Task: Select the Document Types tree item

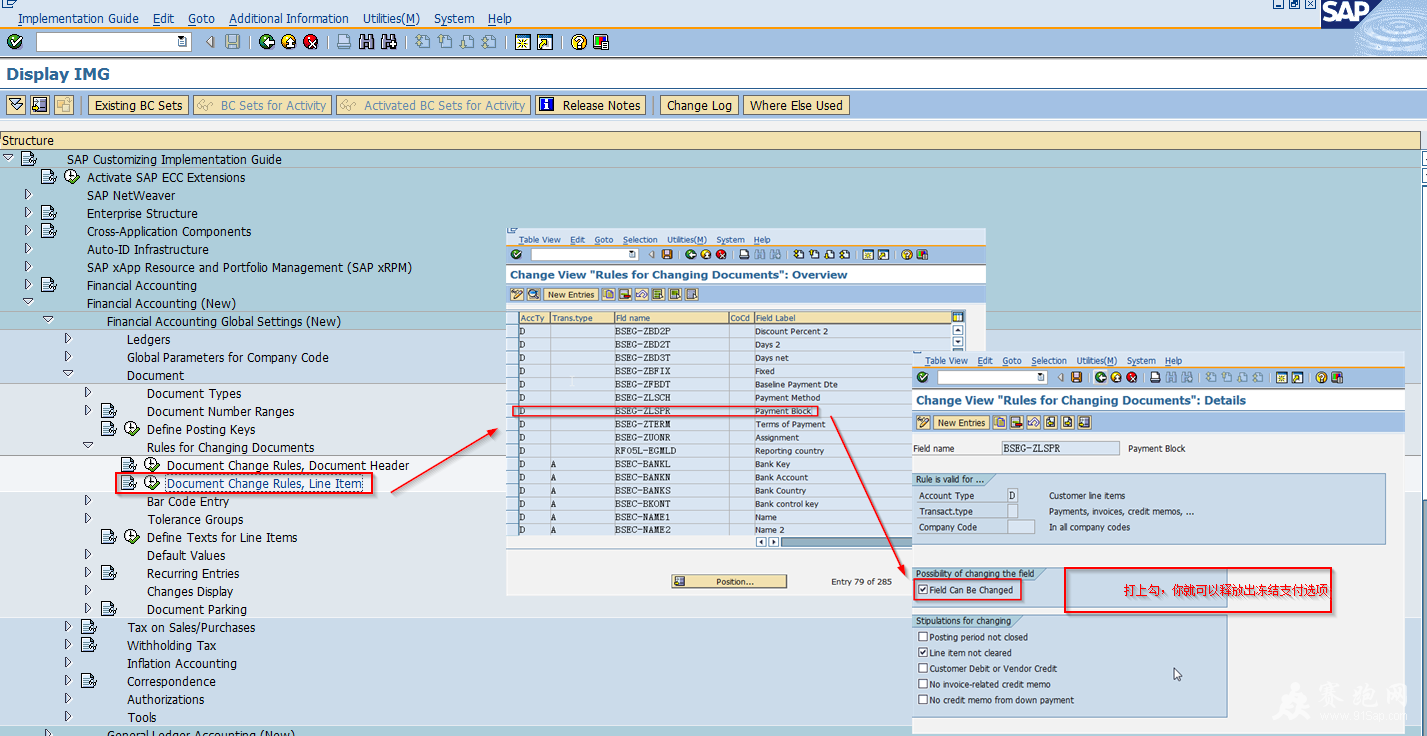Action: coord(194,393)
